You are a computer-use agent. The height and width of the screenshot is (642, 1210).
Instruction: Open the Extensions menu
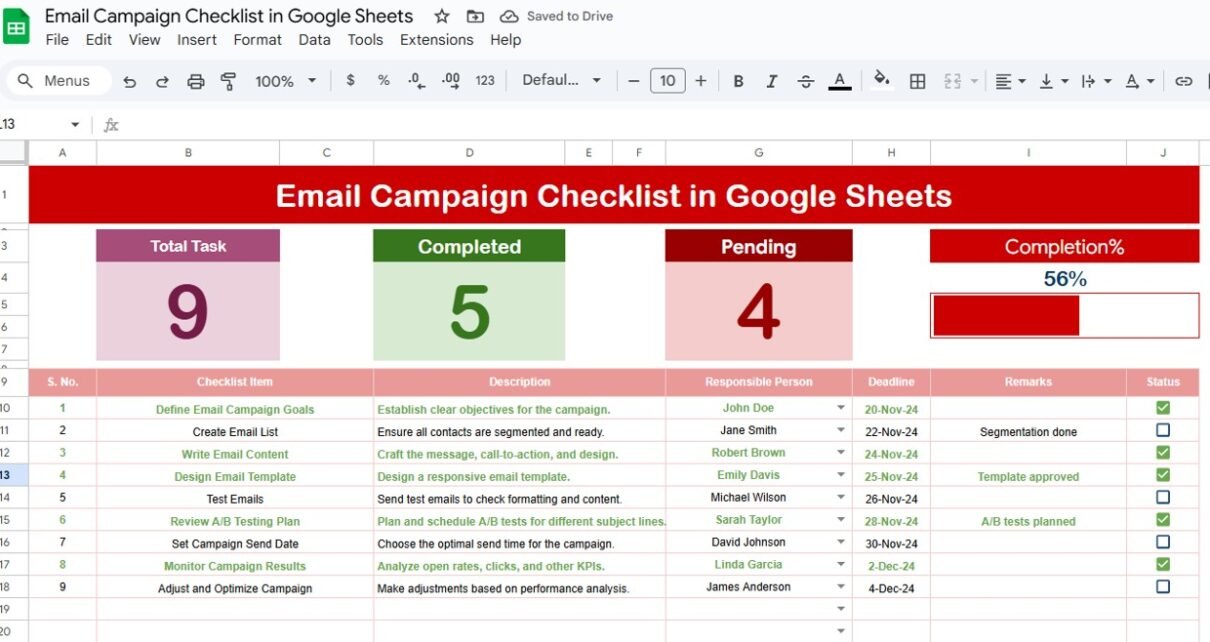pyautogui.click(x=437, y=40)
